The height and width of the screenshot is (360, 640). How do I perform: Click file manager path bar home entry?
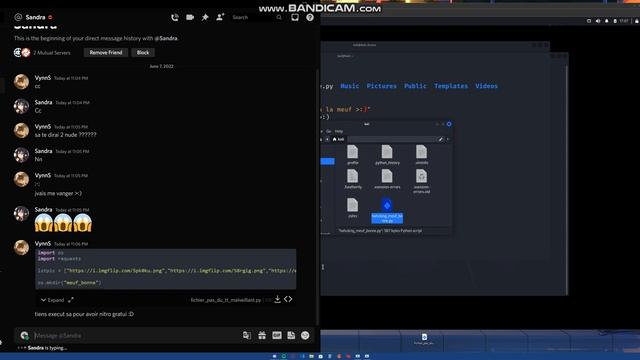(338, 140)
